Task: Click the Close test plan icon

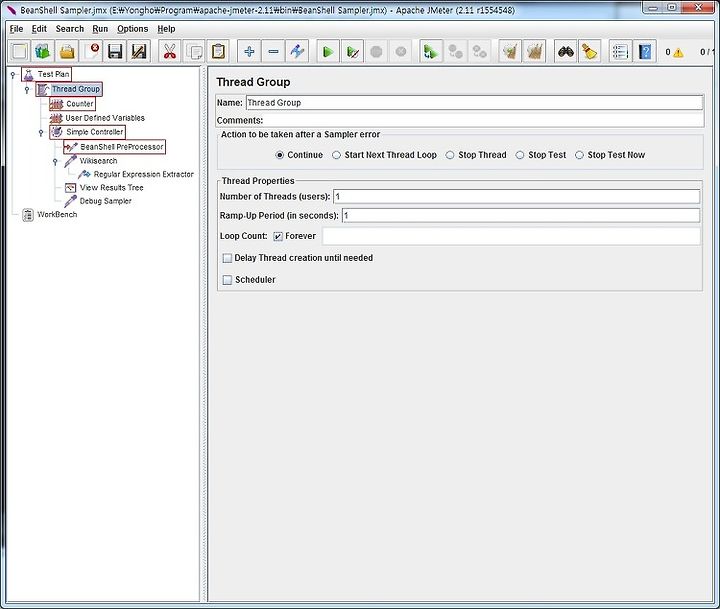Action: click(x=91, y=51)
